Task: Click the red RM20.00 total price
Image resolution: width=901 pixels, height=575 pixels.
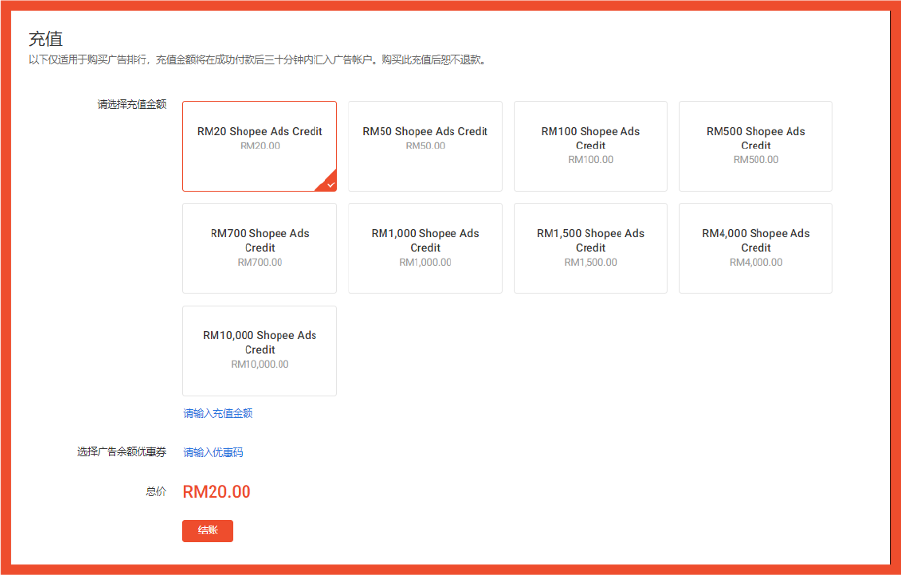Action: pos(217,492)
